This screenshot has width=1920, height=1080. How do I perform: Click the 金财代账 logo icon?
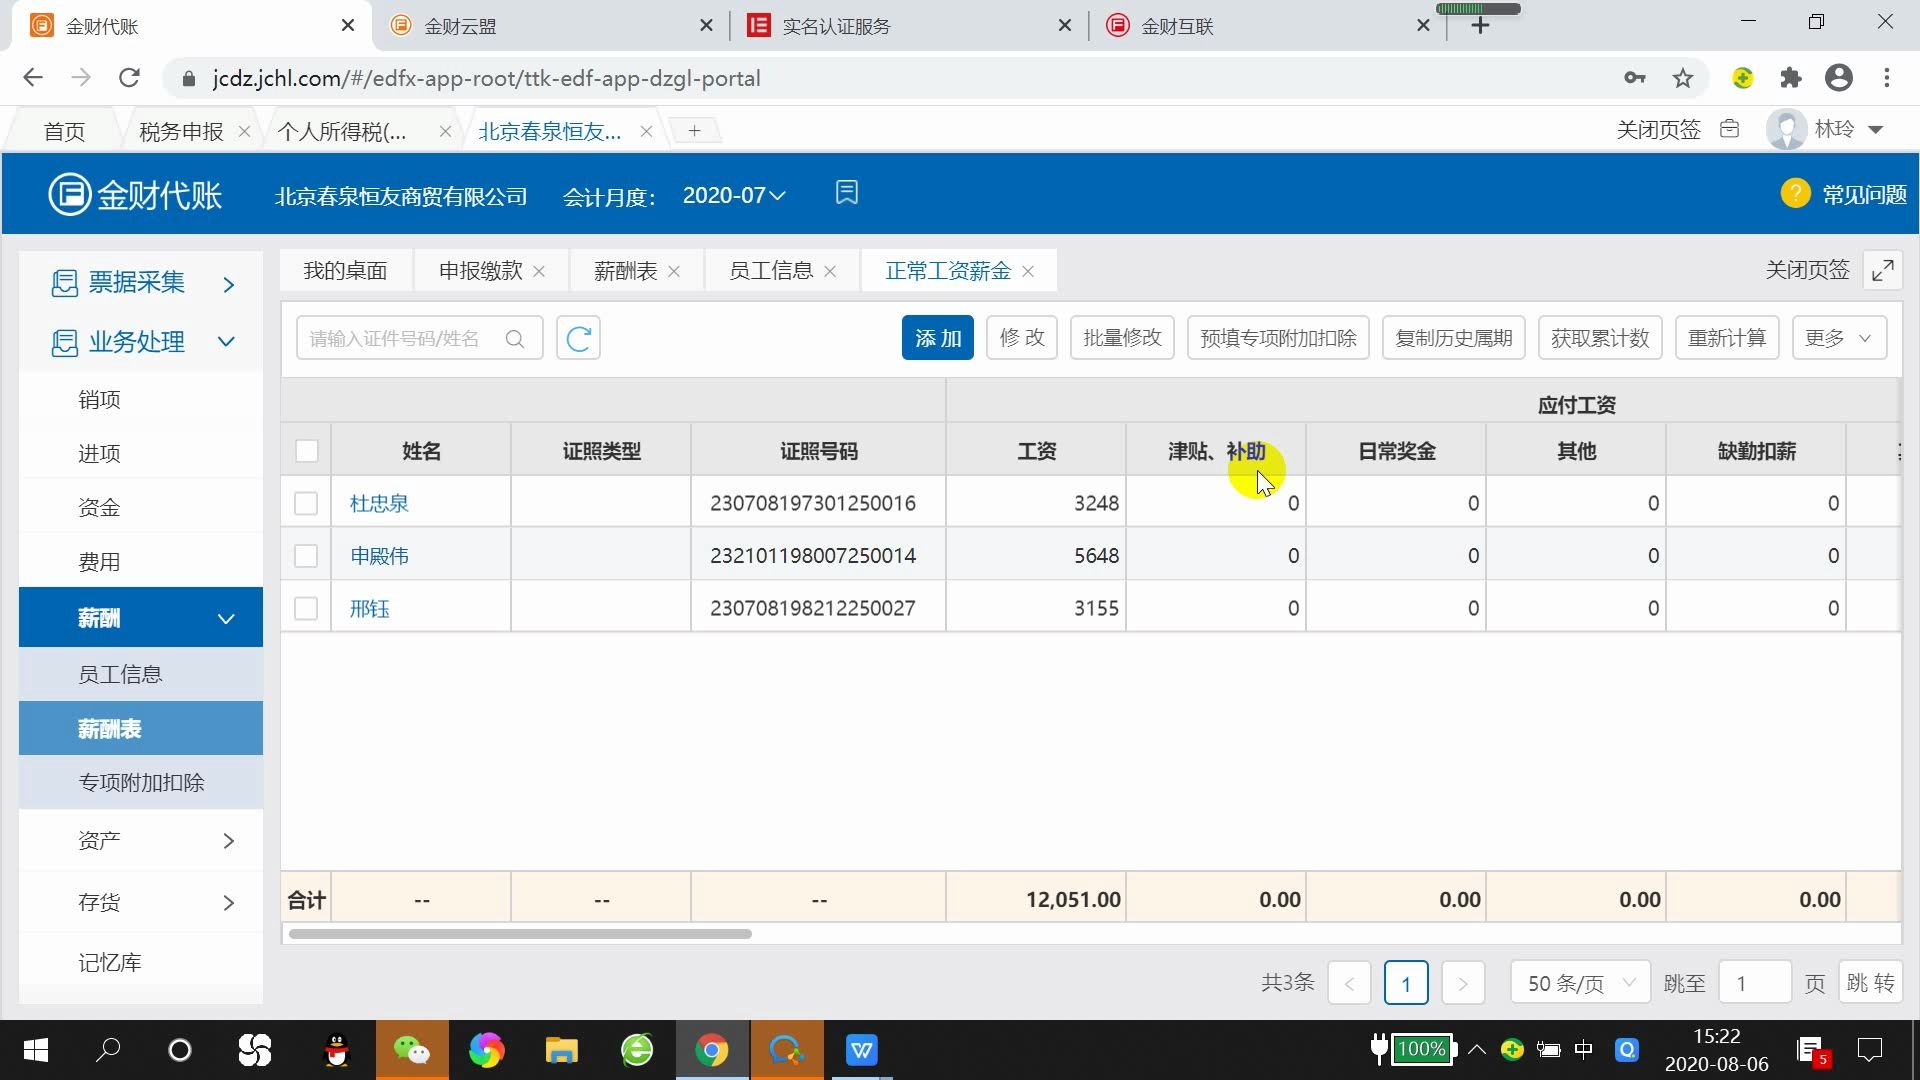coord(69,193)
